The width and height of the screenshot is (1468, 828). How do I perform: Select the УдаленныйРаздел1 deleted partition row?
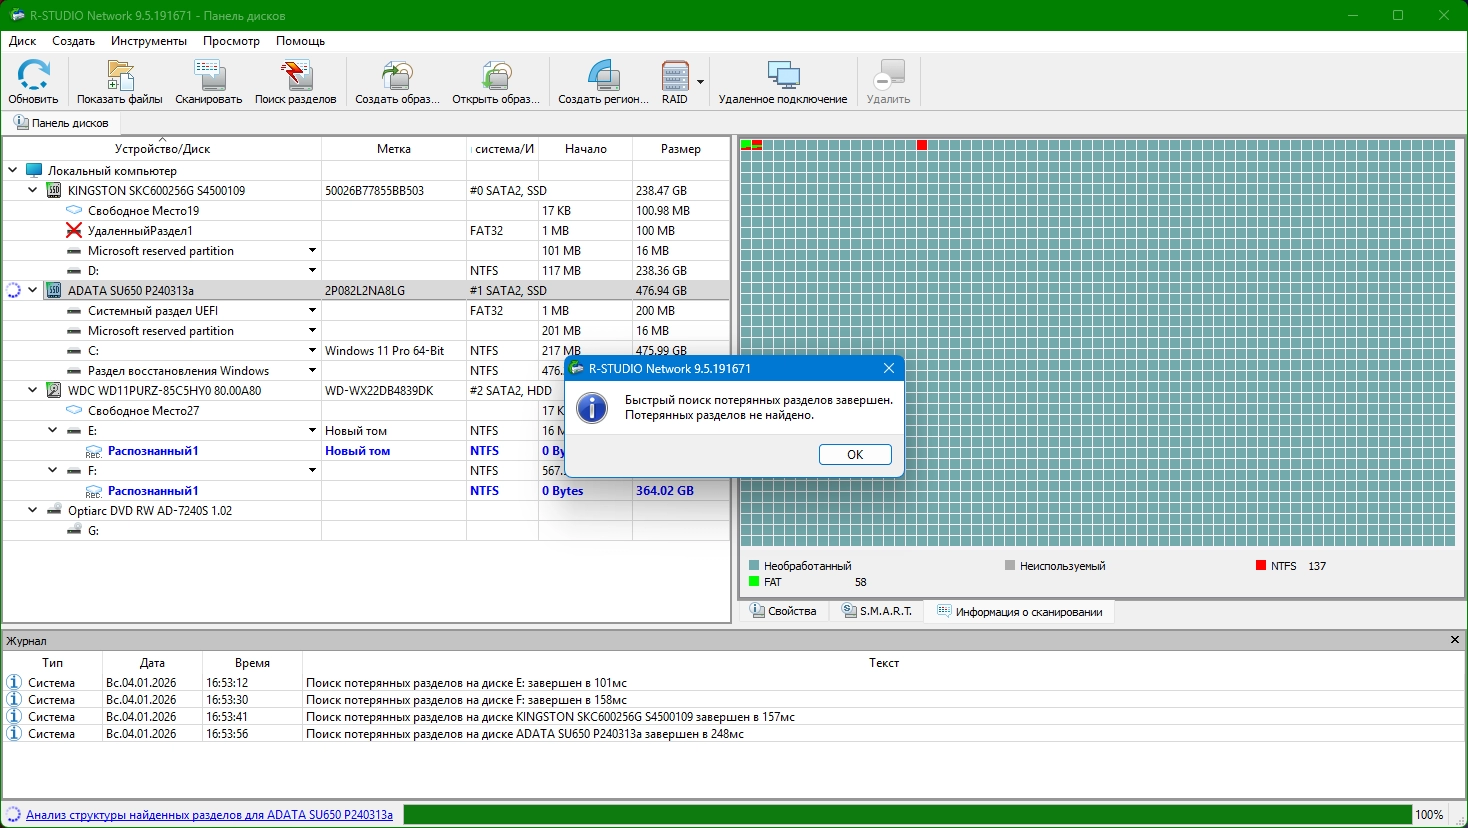point(140,231)
